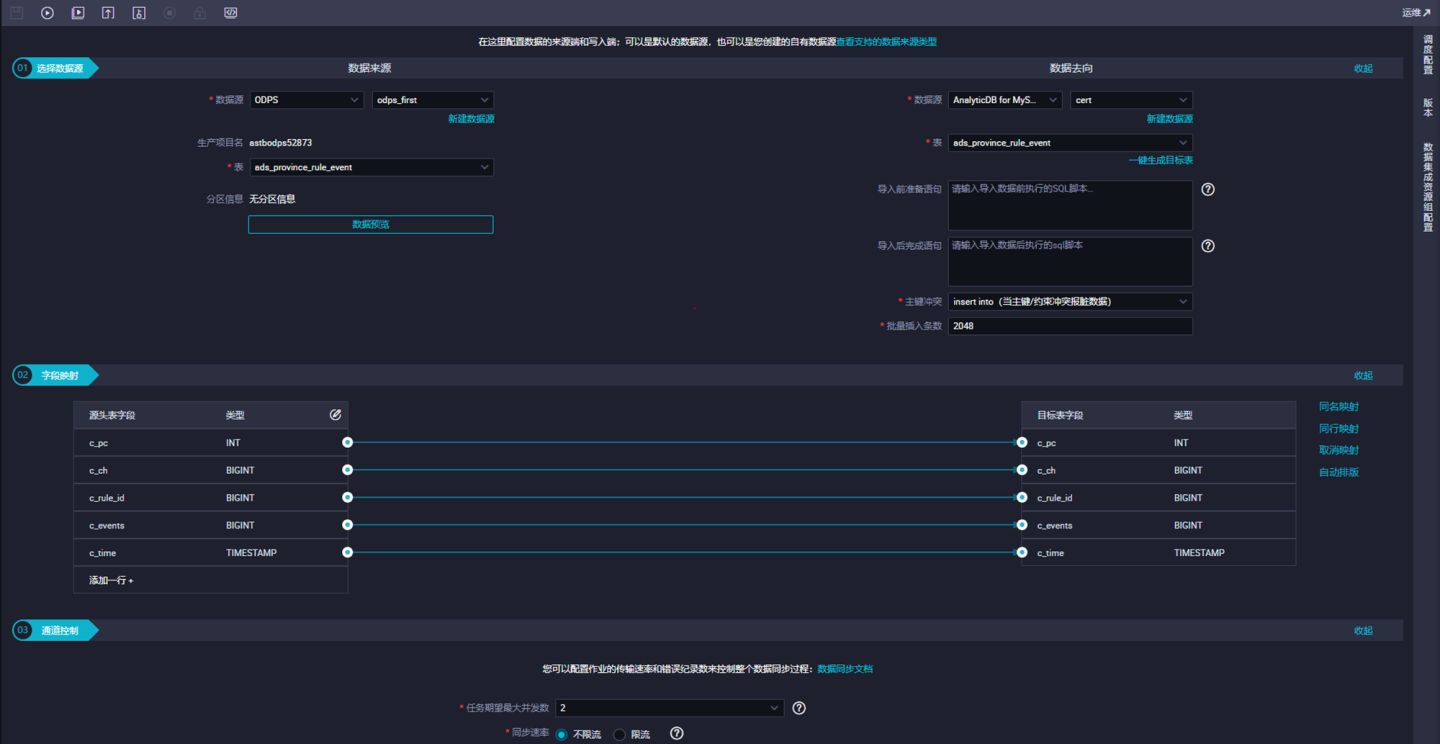Image resolution: width=1440 pixels, height=744 pixels.
Task: Click the submit (upload arrow) toolbar icon
Action: tap(108, 13)
